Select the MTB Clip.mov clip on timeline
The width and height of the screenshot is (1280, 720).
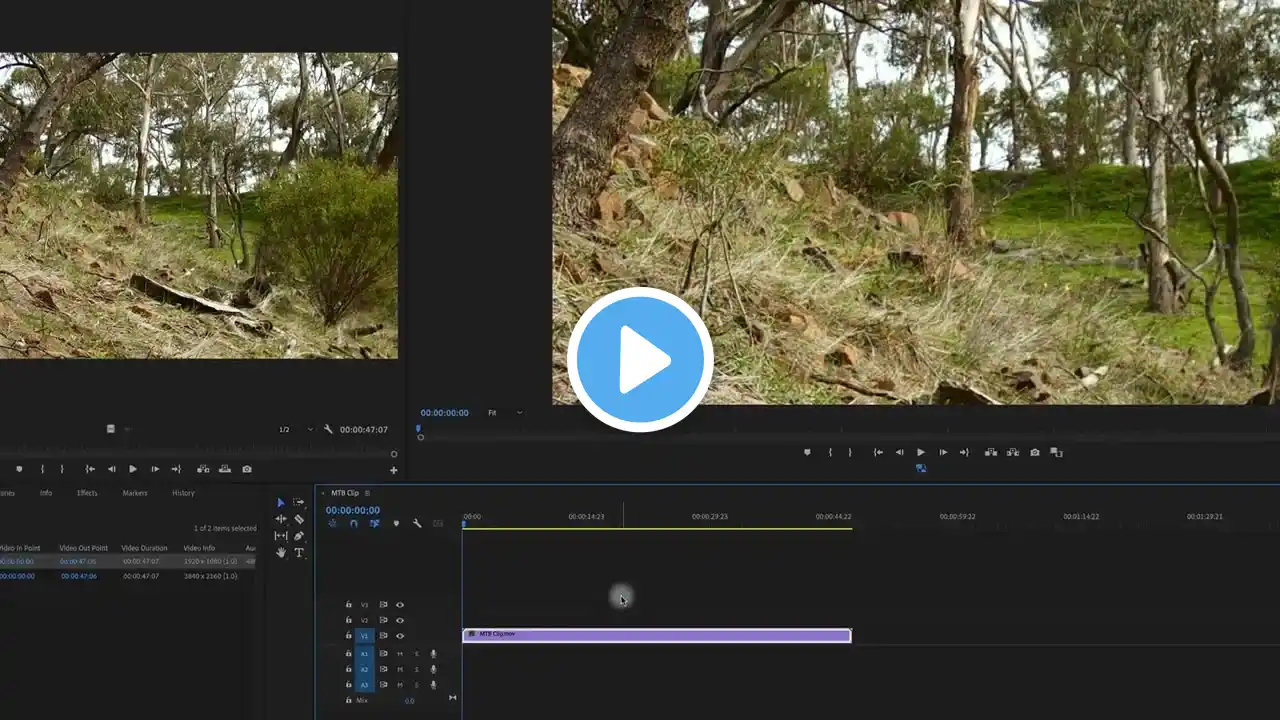[x=657, y=635]
